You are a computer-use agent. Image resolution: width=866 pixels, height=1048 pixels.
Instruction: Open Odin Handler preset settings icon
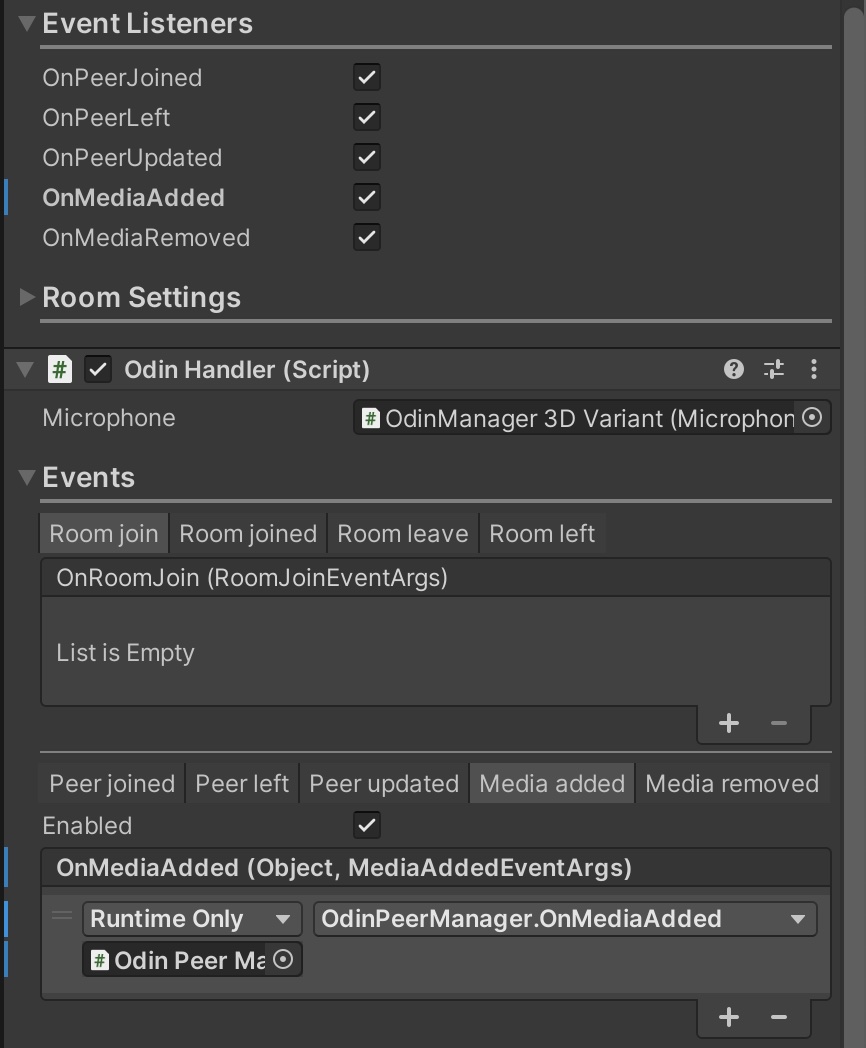pos(774,369)
